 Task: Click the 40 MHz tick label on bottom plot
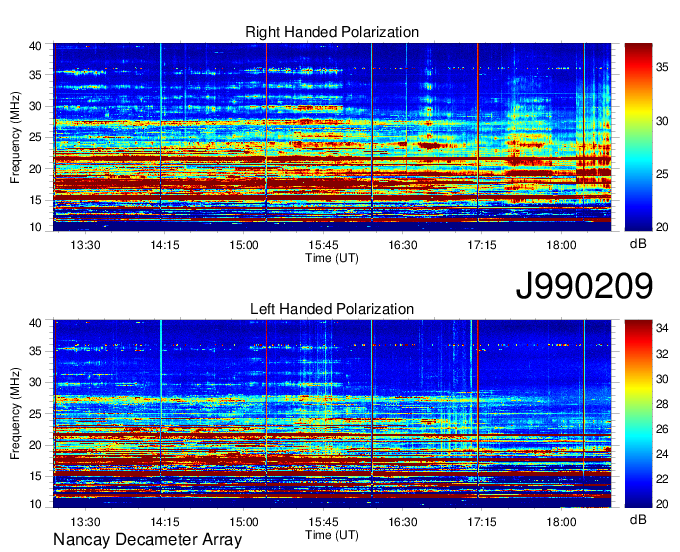[35, 323]
